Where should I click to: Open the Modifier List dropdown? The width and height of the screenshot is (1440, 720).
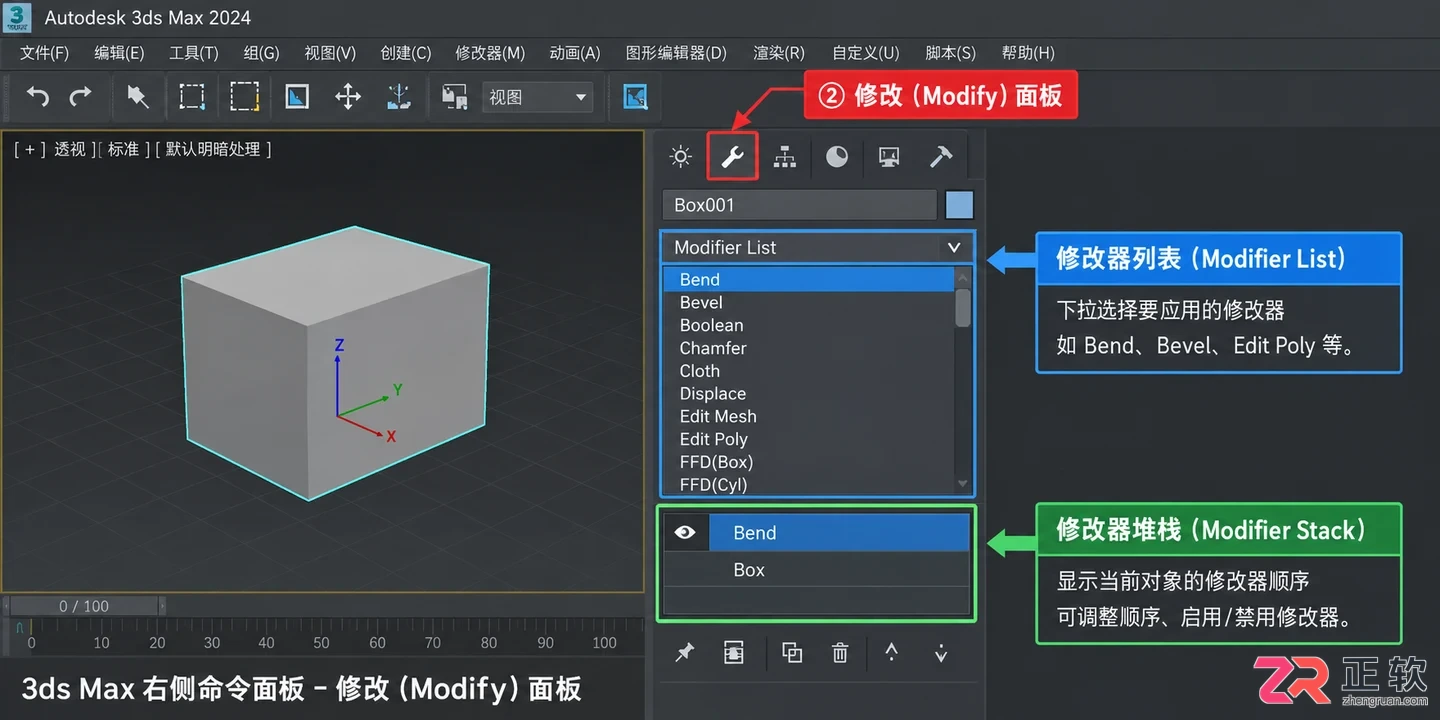[817, 247]
